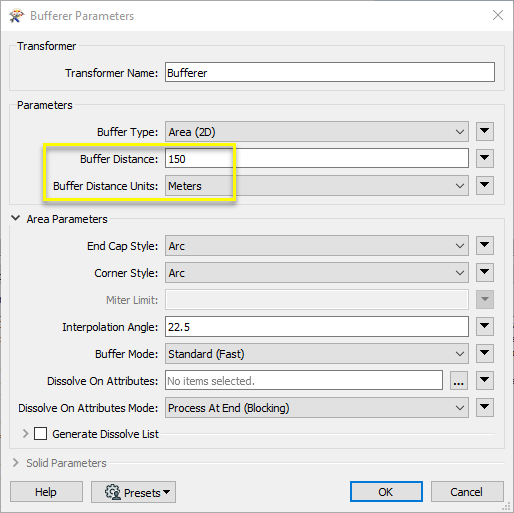The height and width of the screenshot is (513, 514).
Task: Open arrow menu beside End Cap Style
Action: [x=485, y=246]
